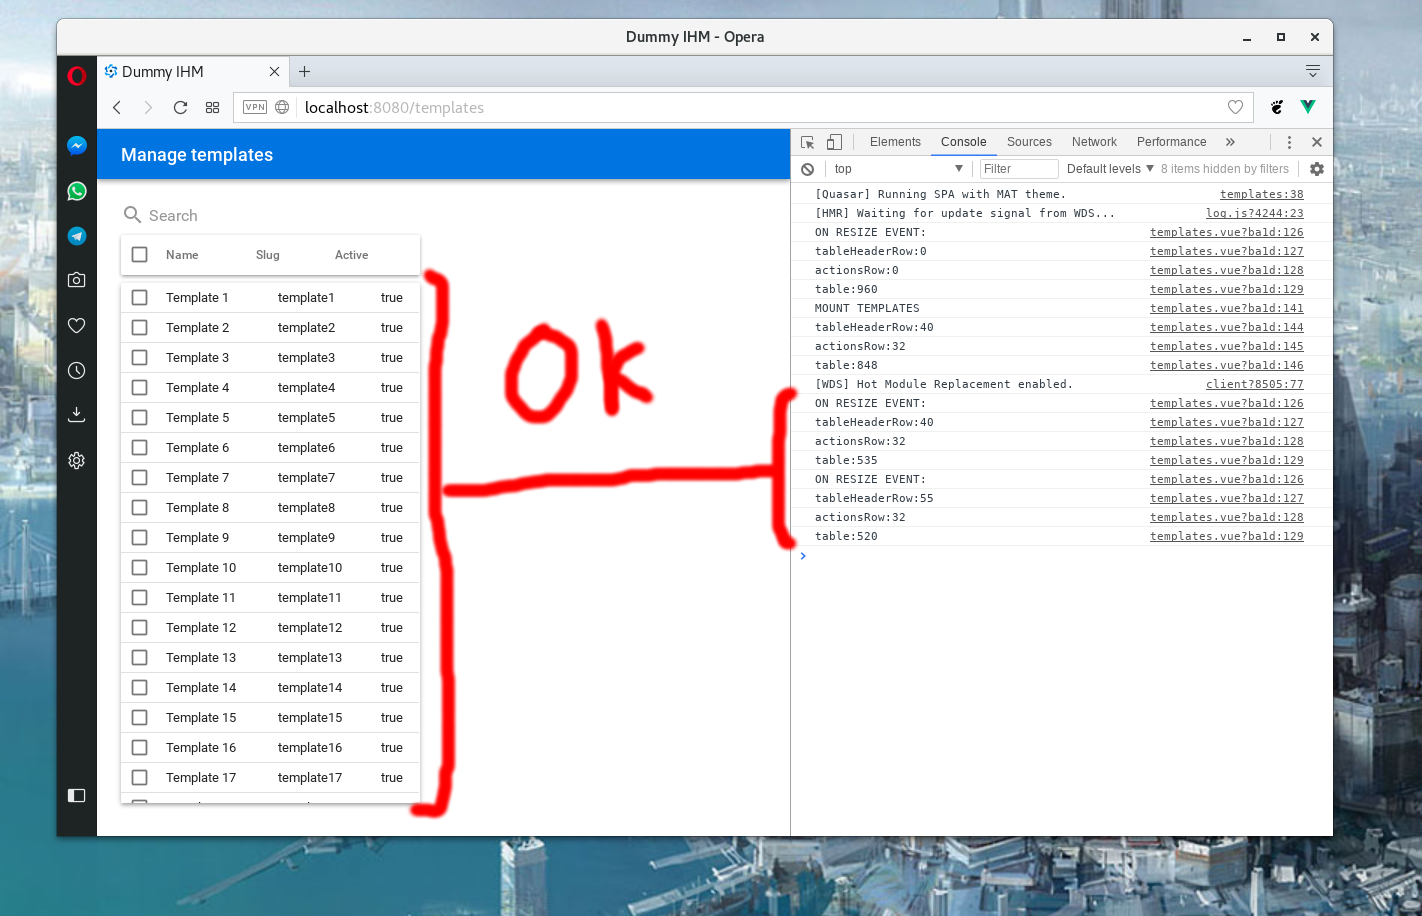1422x916 pixels.
Task: Select the Template 12 checkbox
Action: pyautogui.click(x=140, y=628)
